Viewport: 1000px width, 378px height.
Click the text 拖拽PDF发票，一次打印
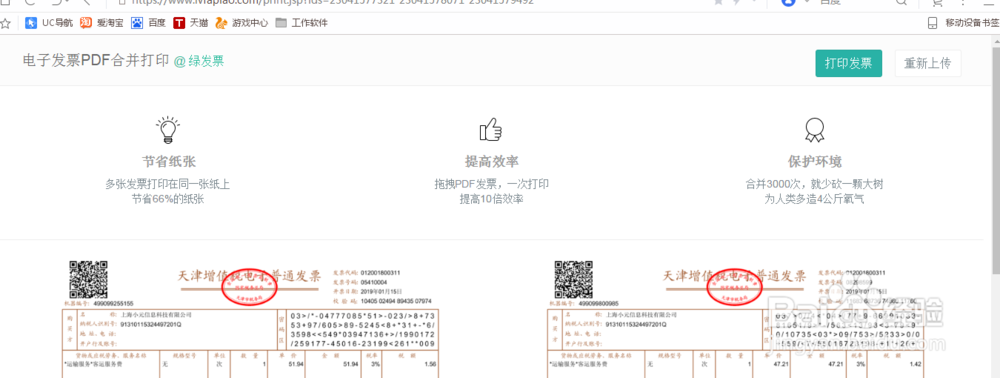coord(492,184)
